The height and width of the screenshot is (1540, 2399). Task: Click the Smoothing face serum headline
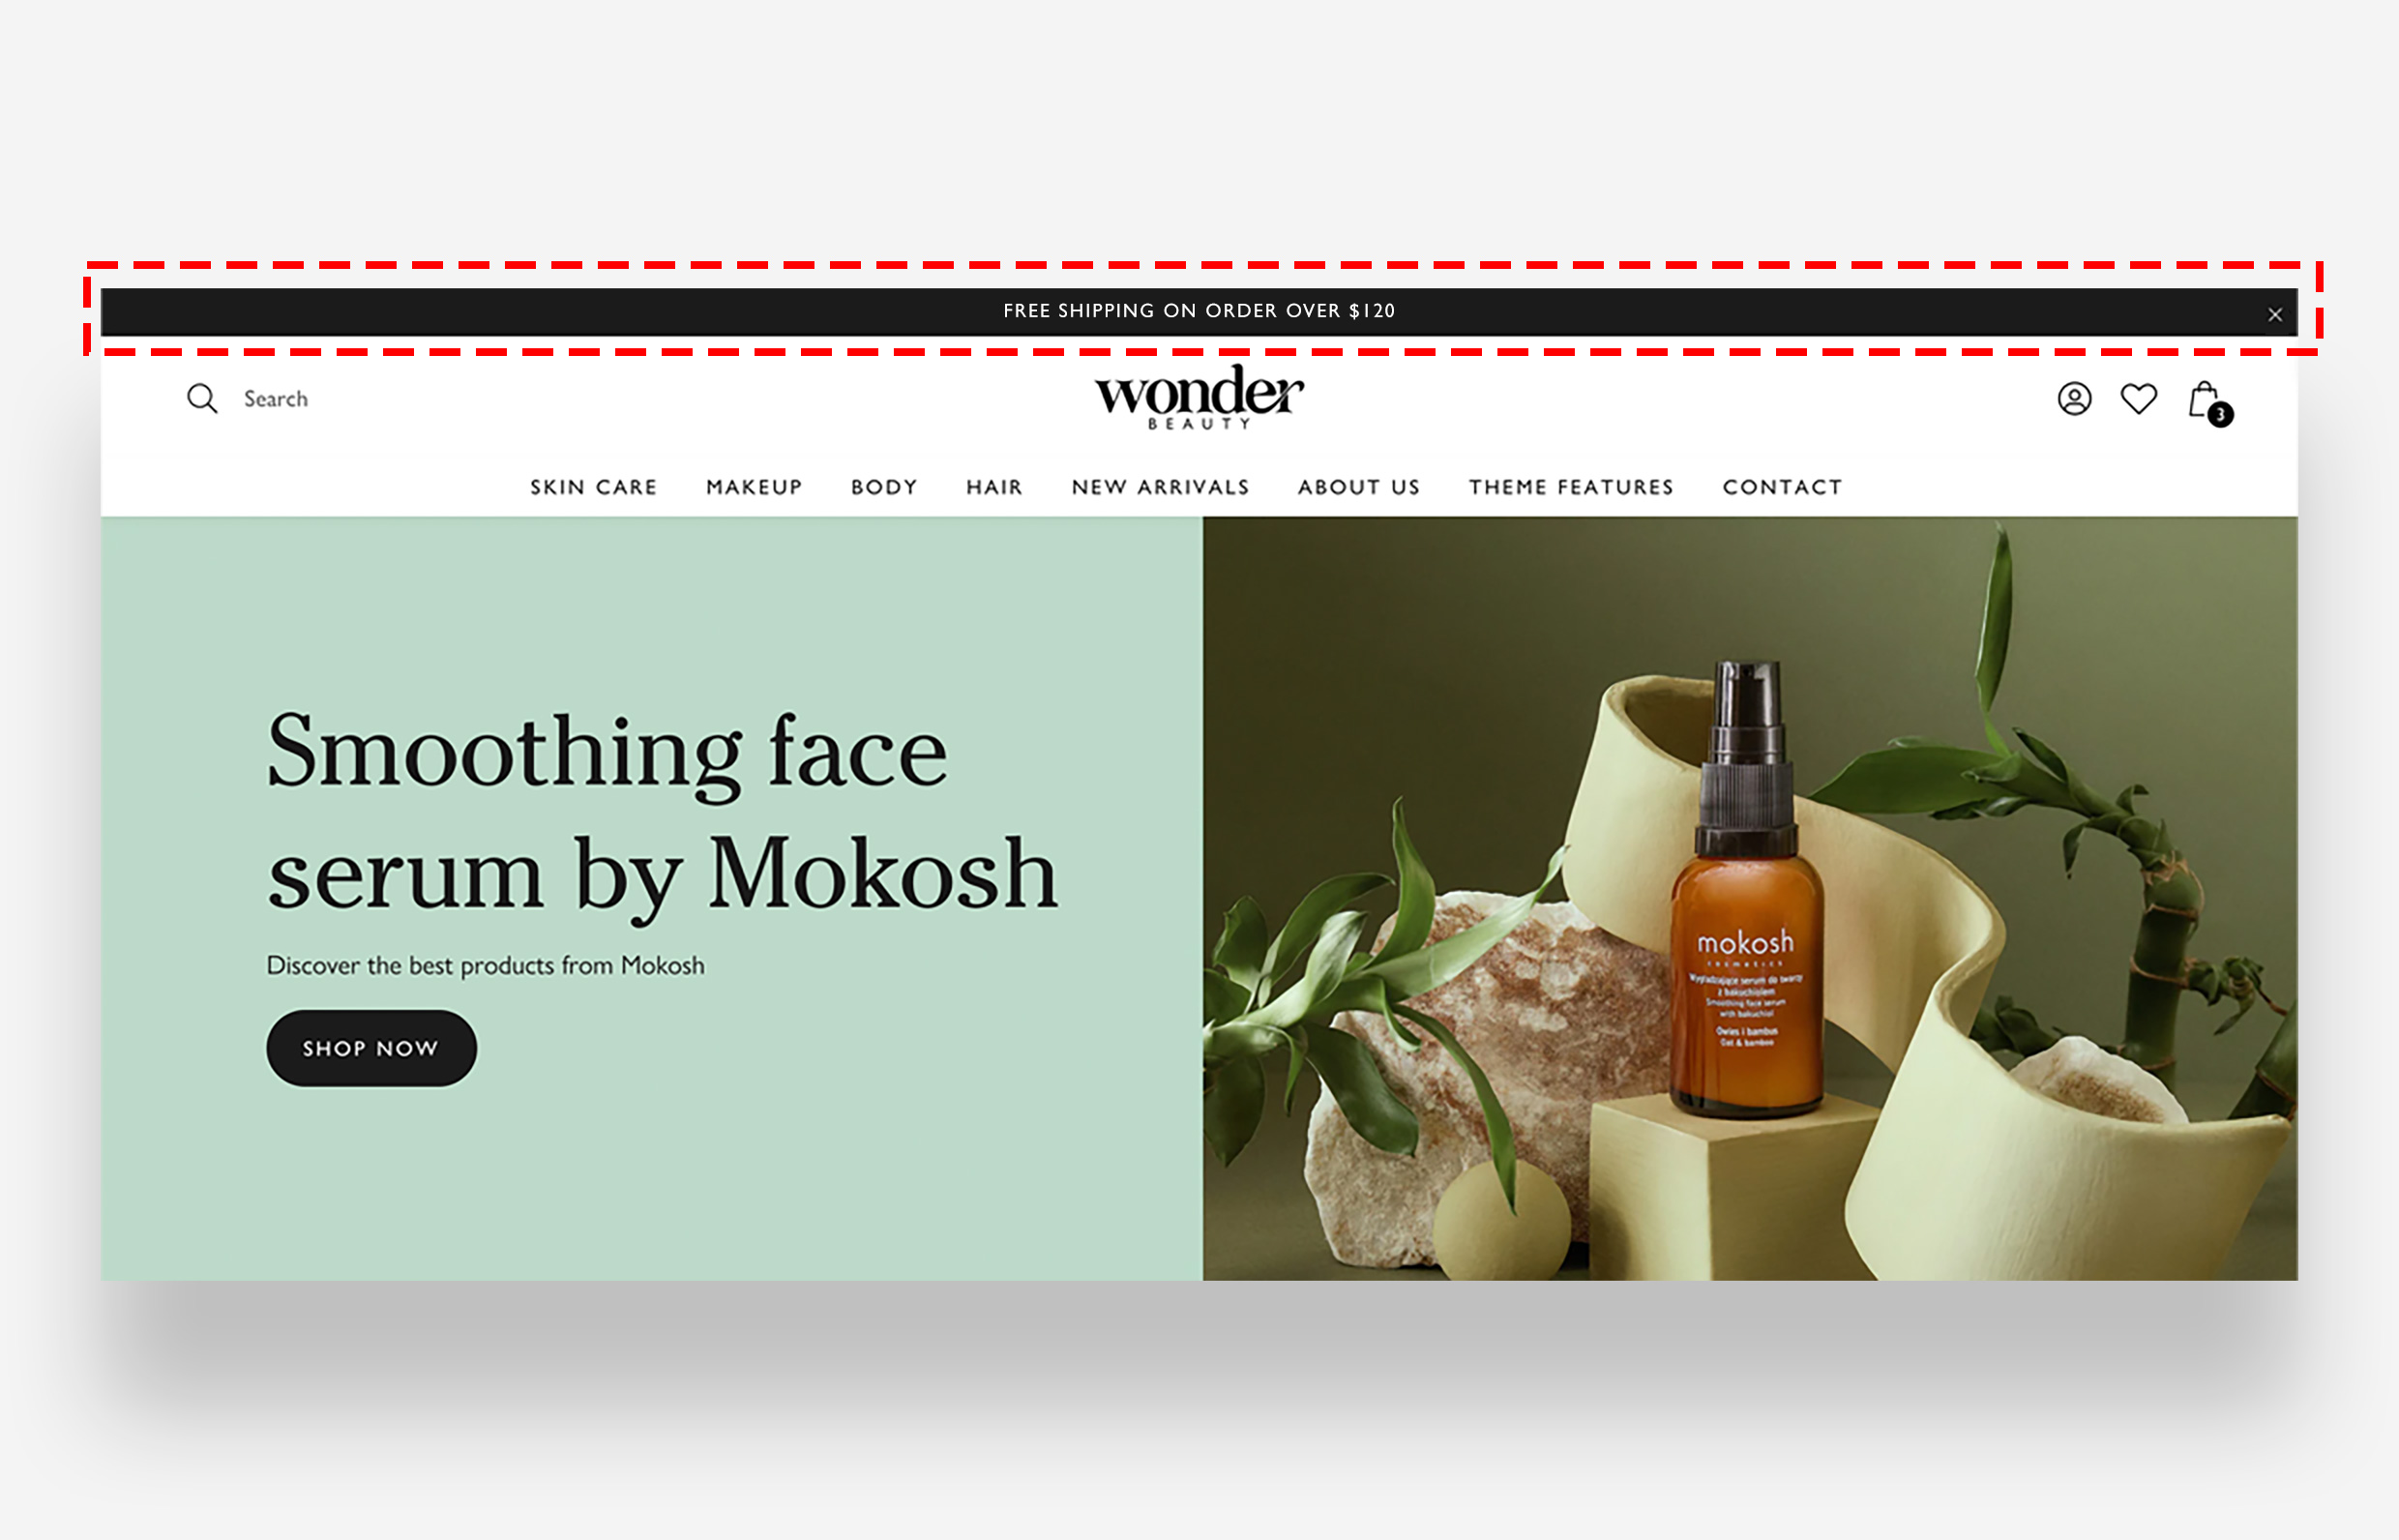point(661,812)
